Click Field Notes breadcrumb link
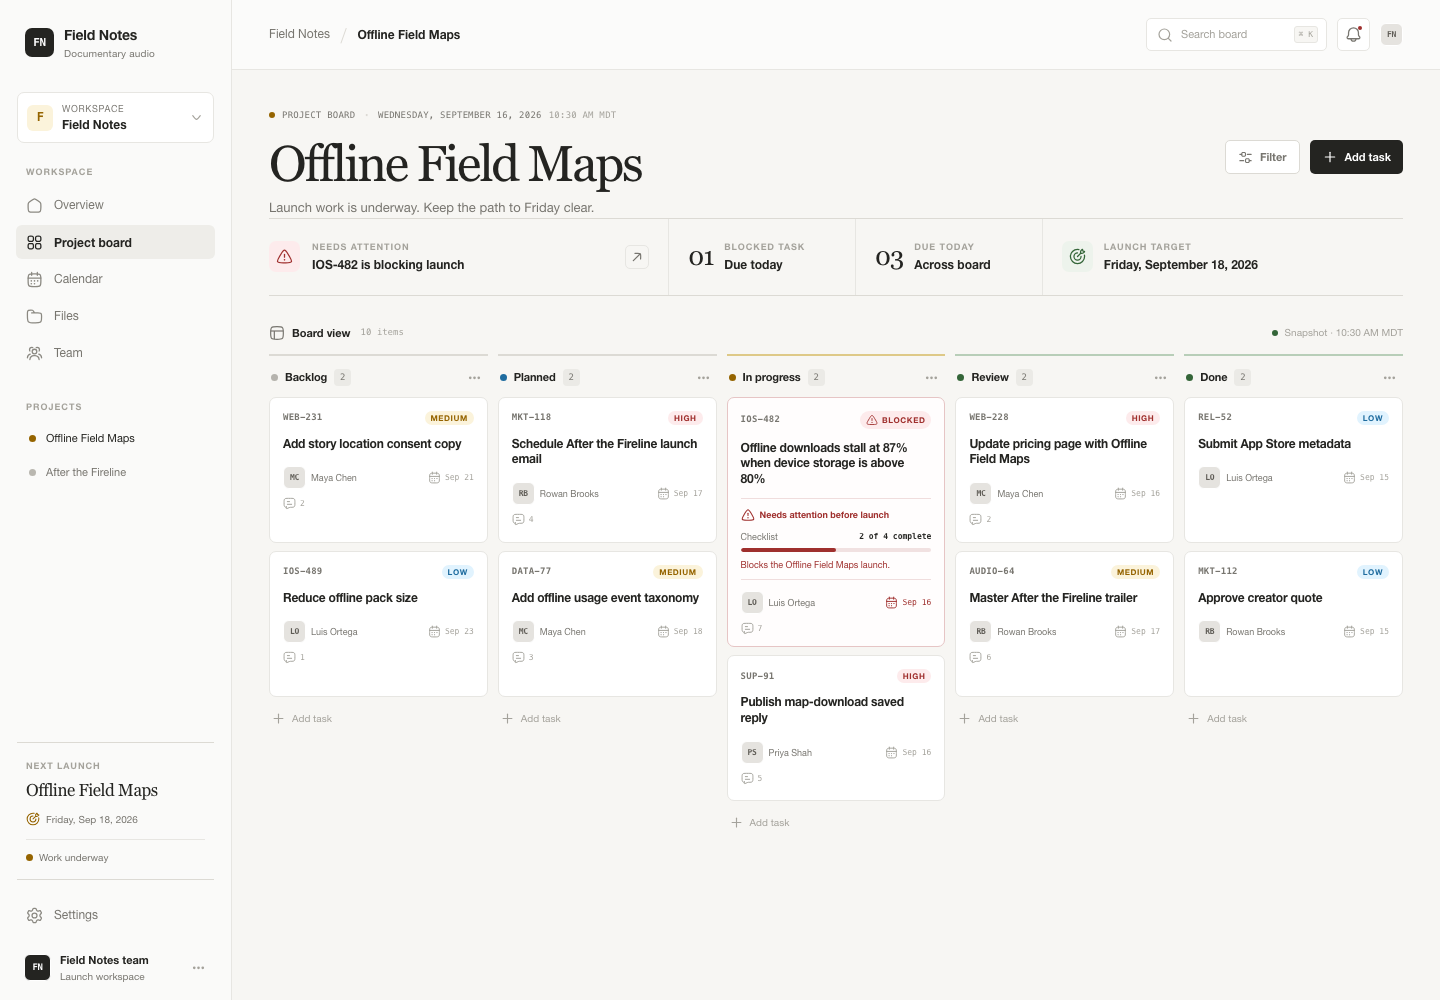Viewport: 1440px width, 1000px height. coord(299,34)
